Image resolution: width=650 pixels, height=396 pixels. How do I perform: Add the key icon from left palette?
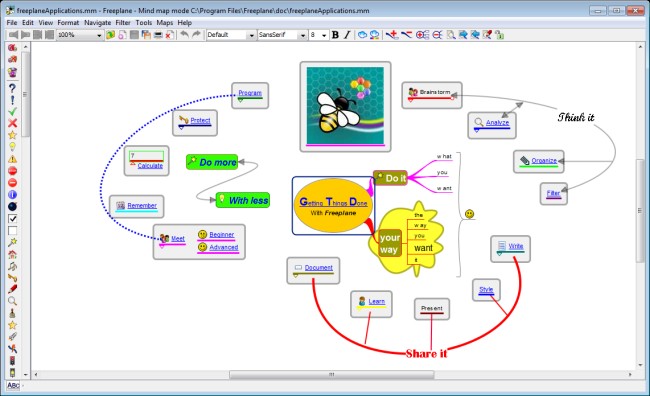pos(12,278)
